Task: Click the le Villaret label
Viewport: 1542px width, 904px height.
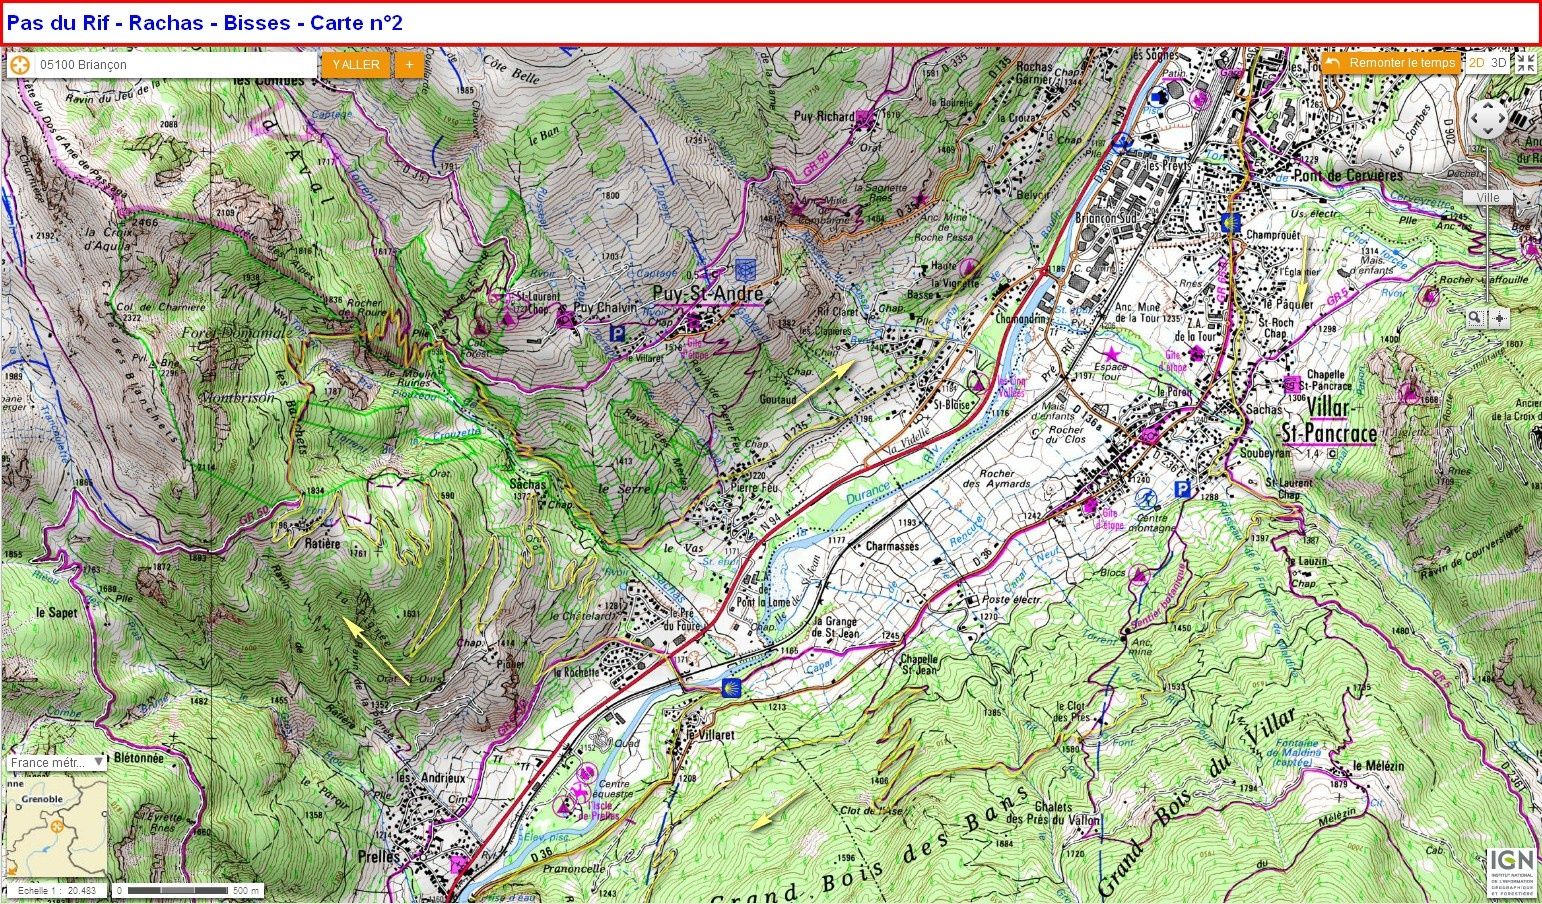Action: pyautogui.click(x=709, y=734)
